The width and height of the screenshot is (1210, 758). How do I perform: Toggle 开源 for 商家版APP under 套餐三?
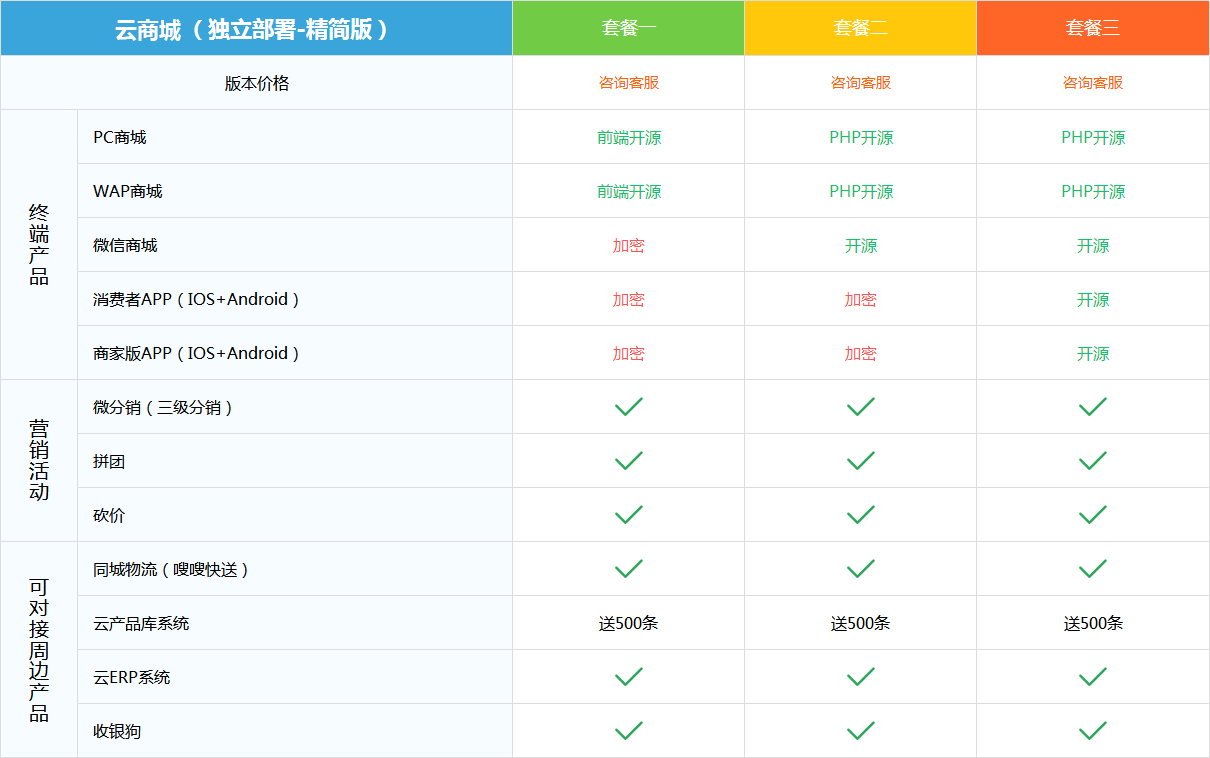(1092, 352)
